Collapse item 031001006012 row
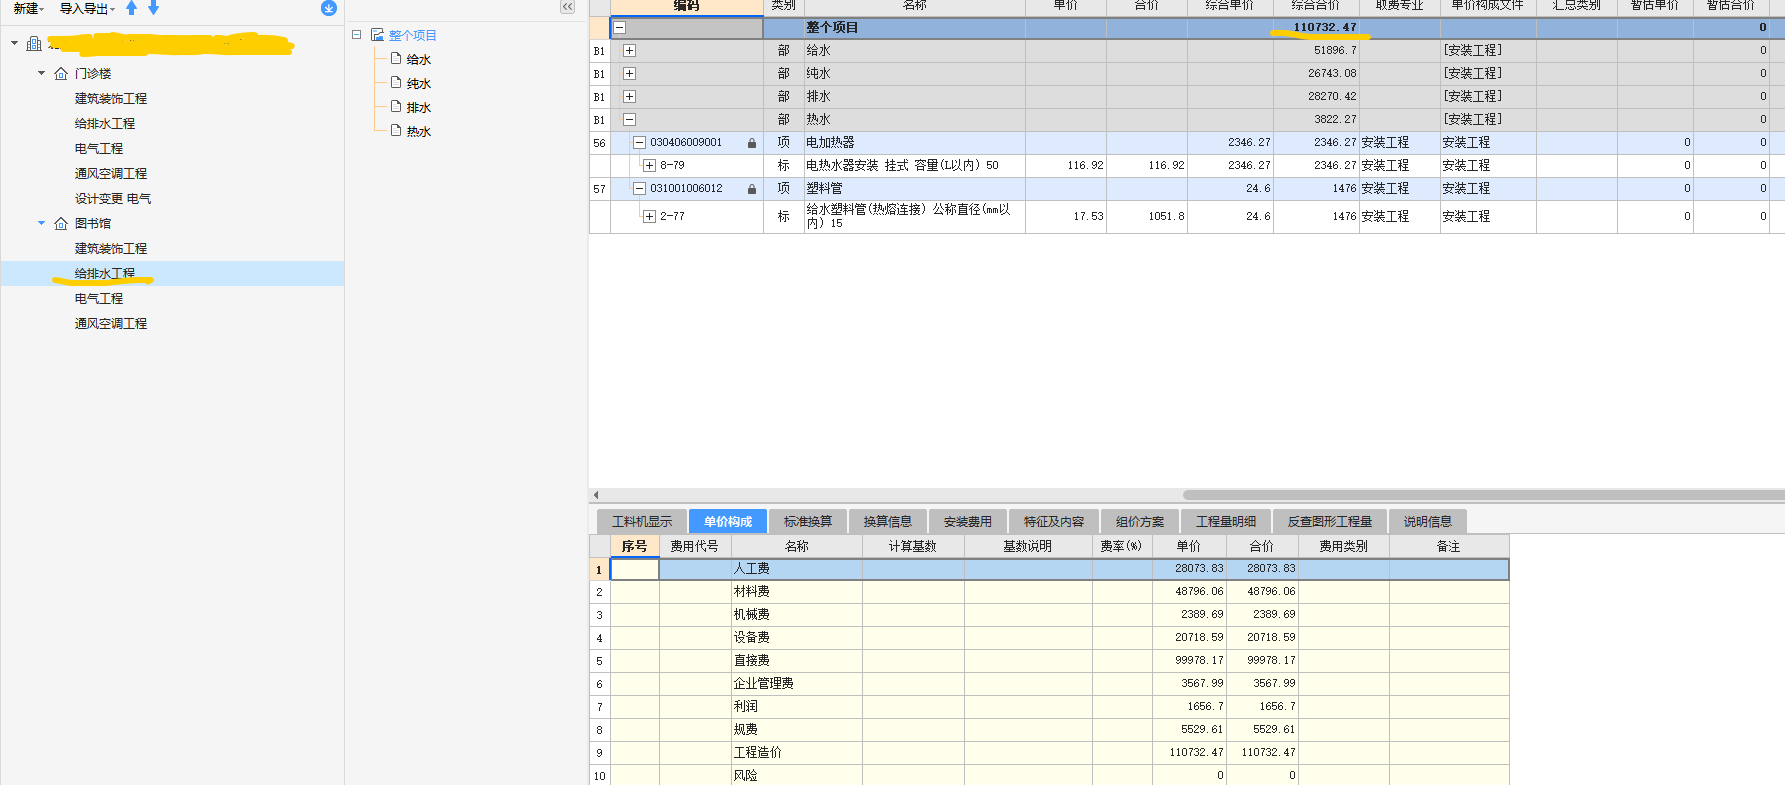Image resolution: width=1785 pixels, height=785 pixels. tap(639, 189)
